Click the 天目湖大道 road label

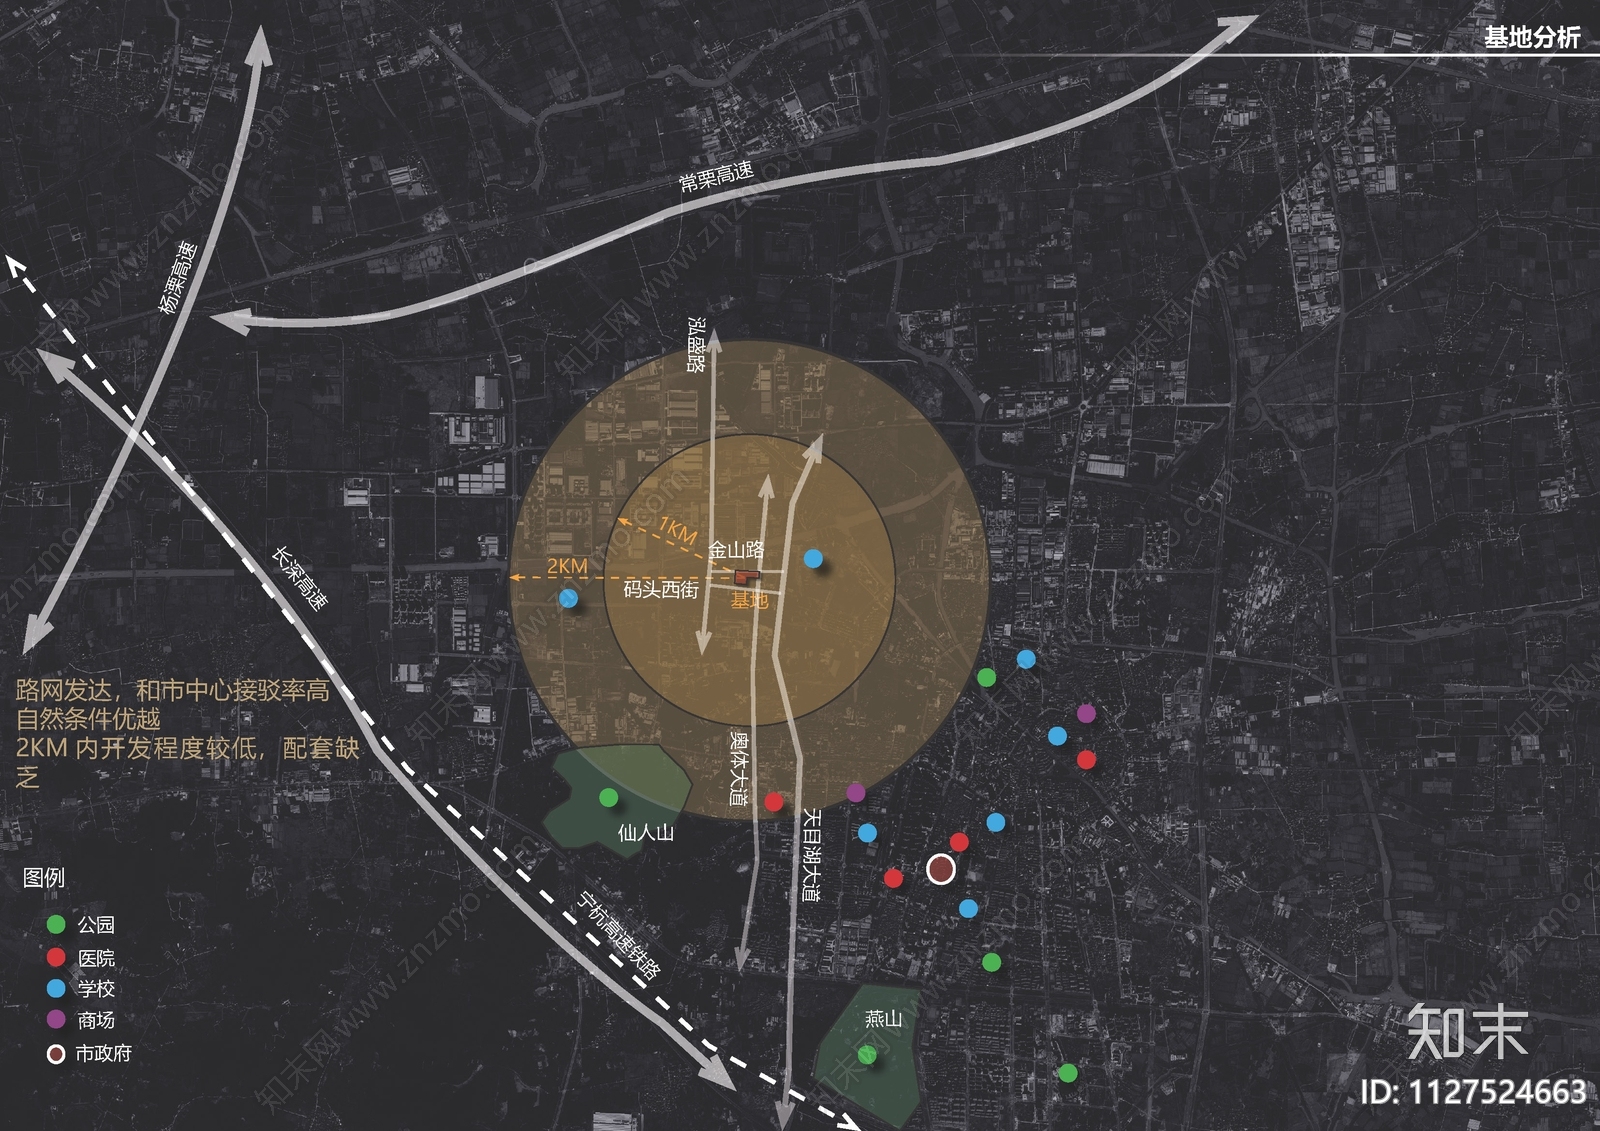(812, 855)
